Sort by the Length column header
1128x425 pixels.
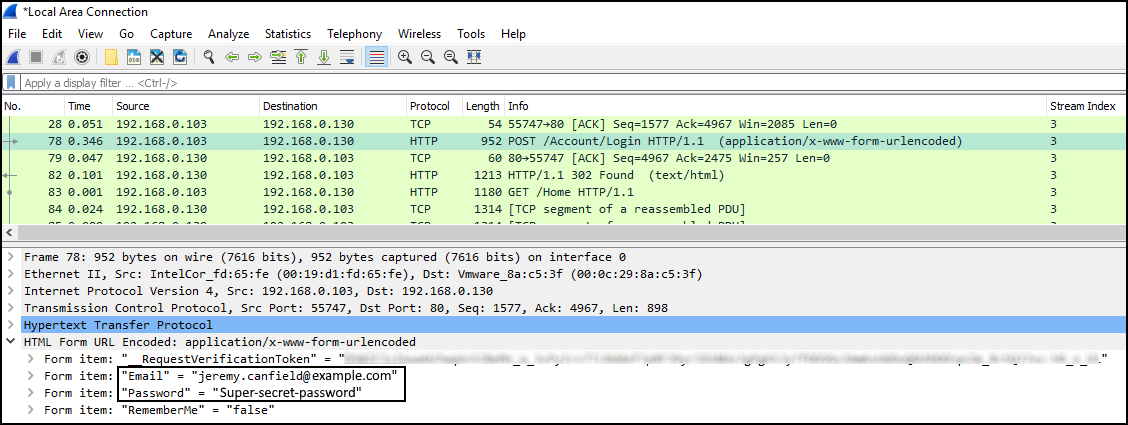pos(483,106)
